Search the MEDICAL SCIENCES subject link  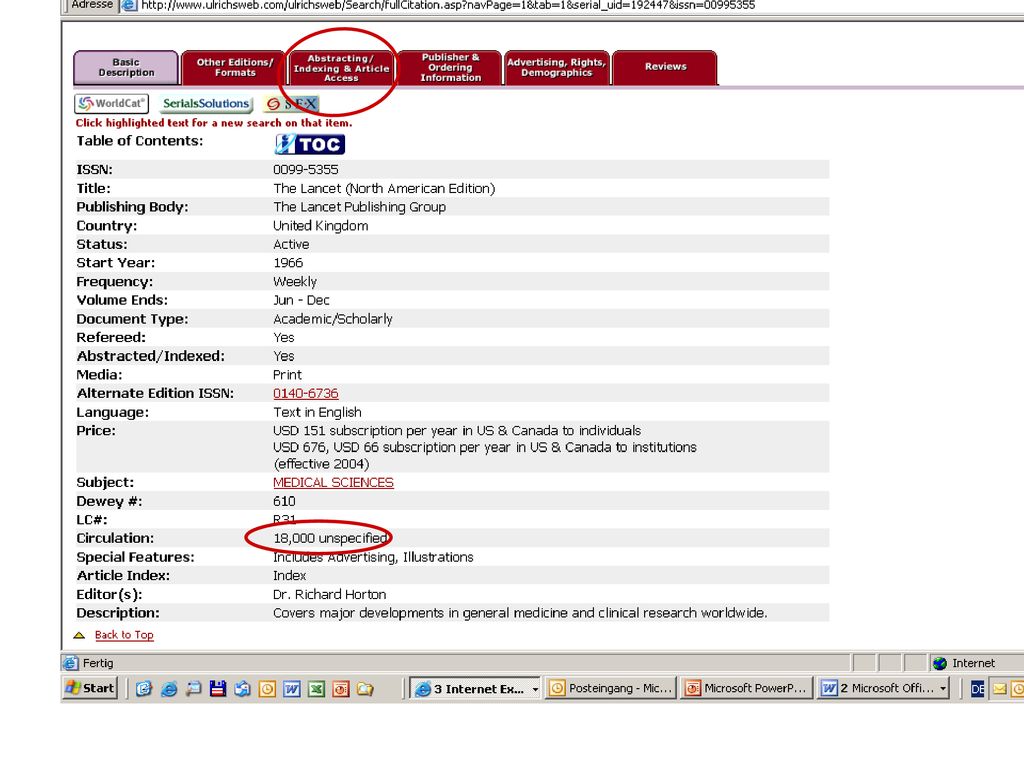[333, 482]
